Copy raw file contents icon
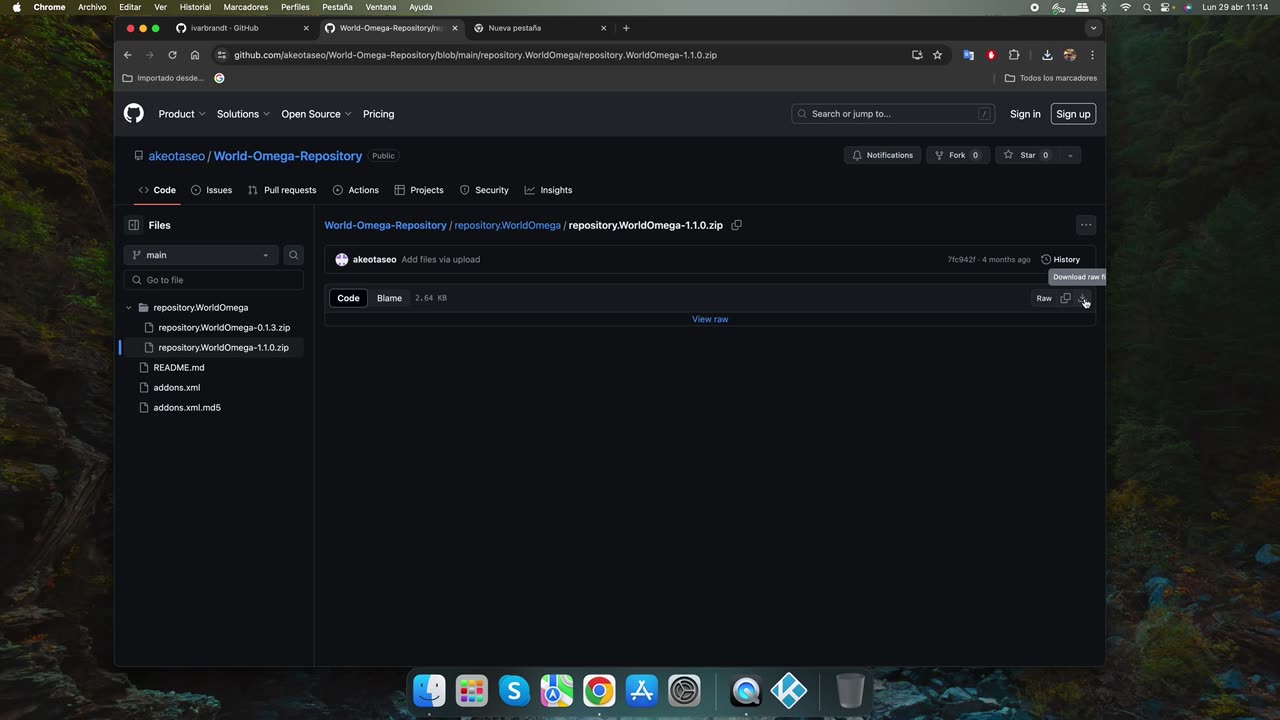Viewport: 1280px width, 720px height. (x=1065, y=298)
